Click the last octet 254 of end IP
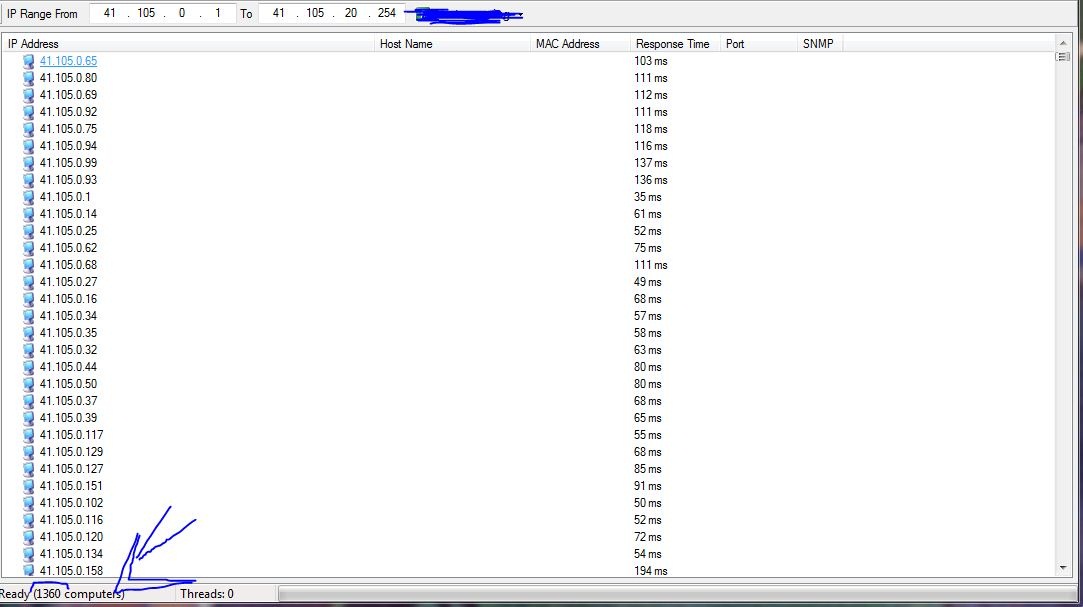 pos(387,14)
